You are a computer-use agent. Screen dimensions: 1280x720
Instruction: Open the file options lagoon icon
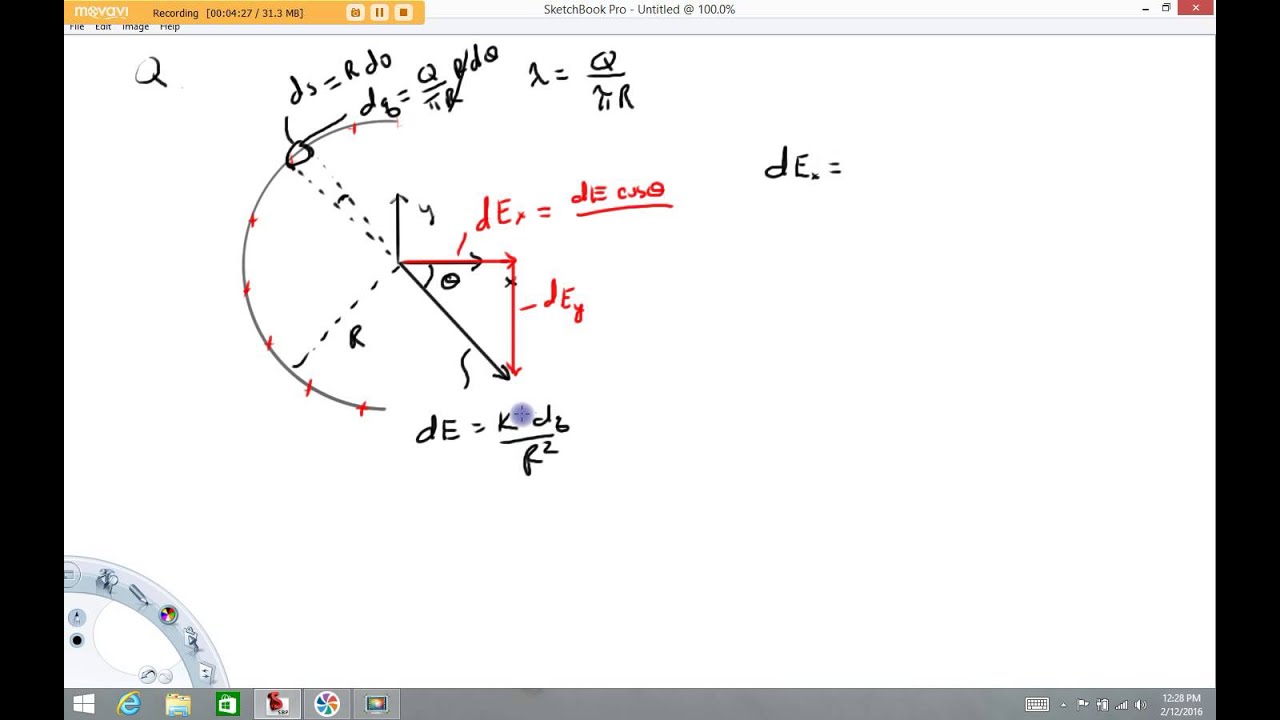206,672
